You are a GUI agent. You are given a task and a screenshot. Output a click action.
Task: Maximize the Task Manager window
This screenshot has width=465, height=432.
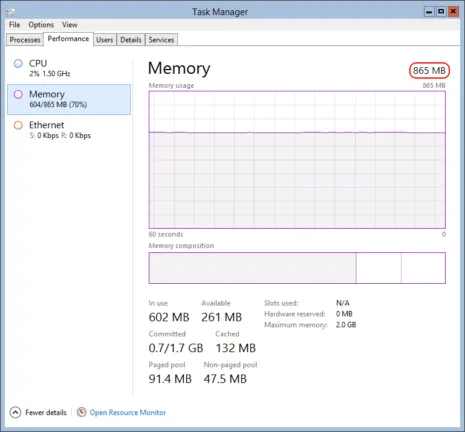441,12
